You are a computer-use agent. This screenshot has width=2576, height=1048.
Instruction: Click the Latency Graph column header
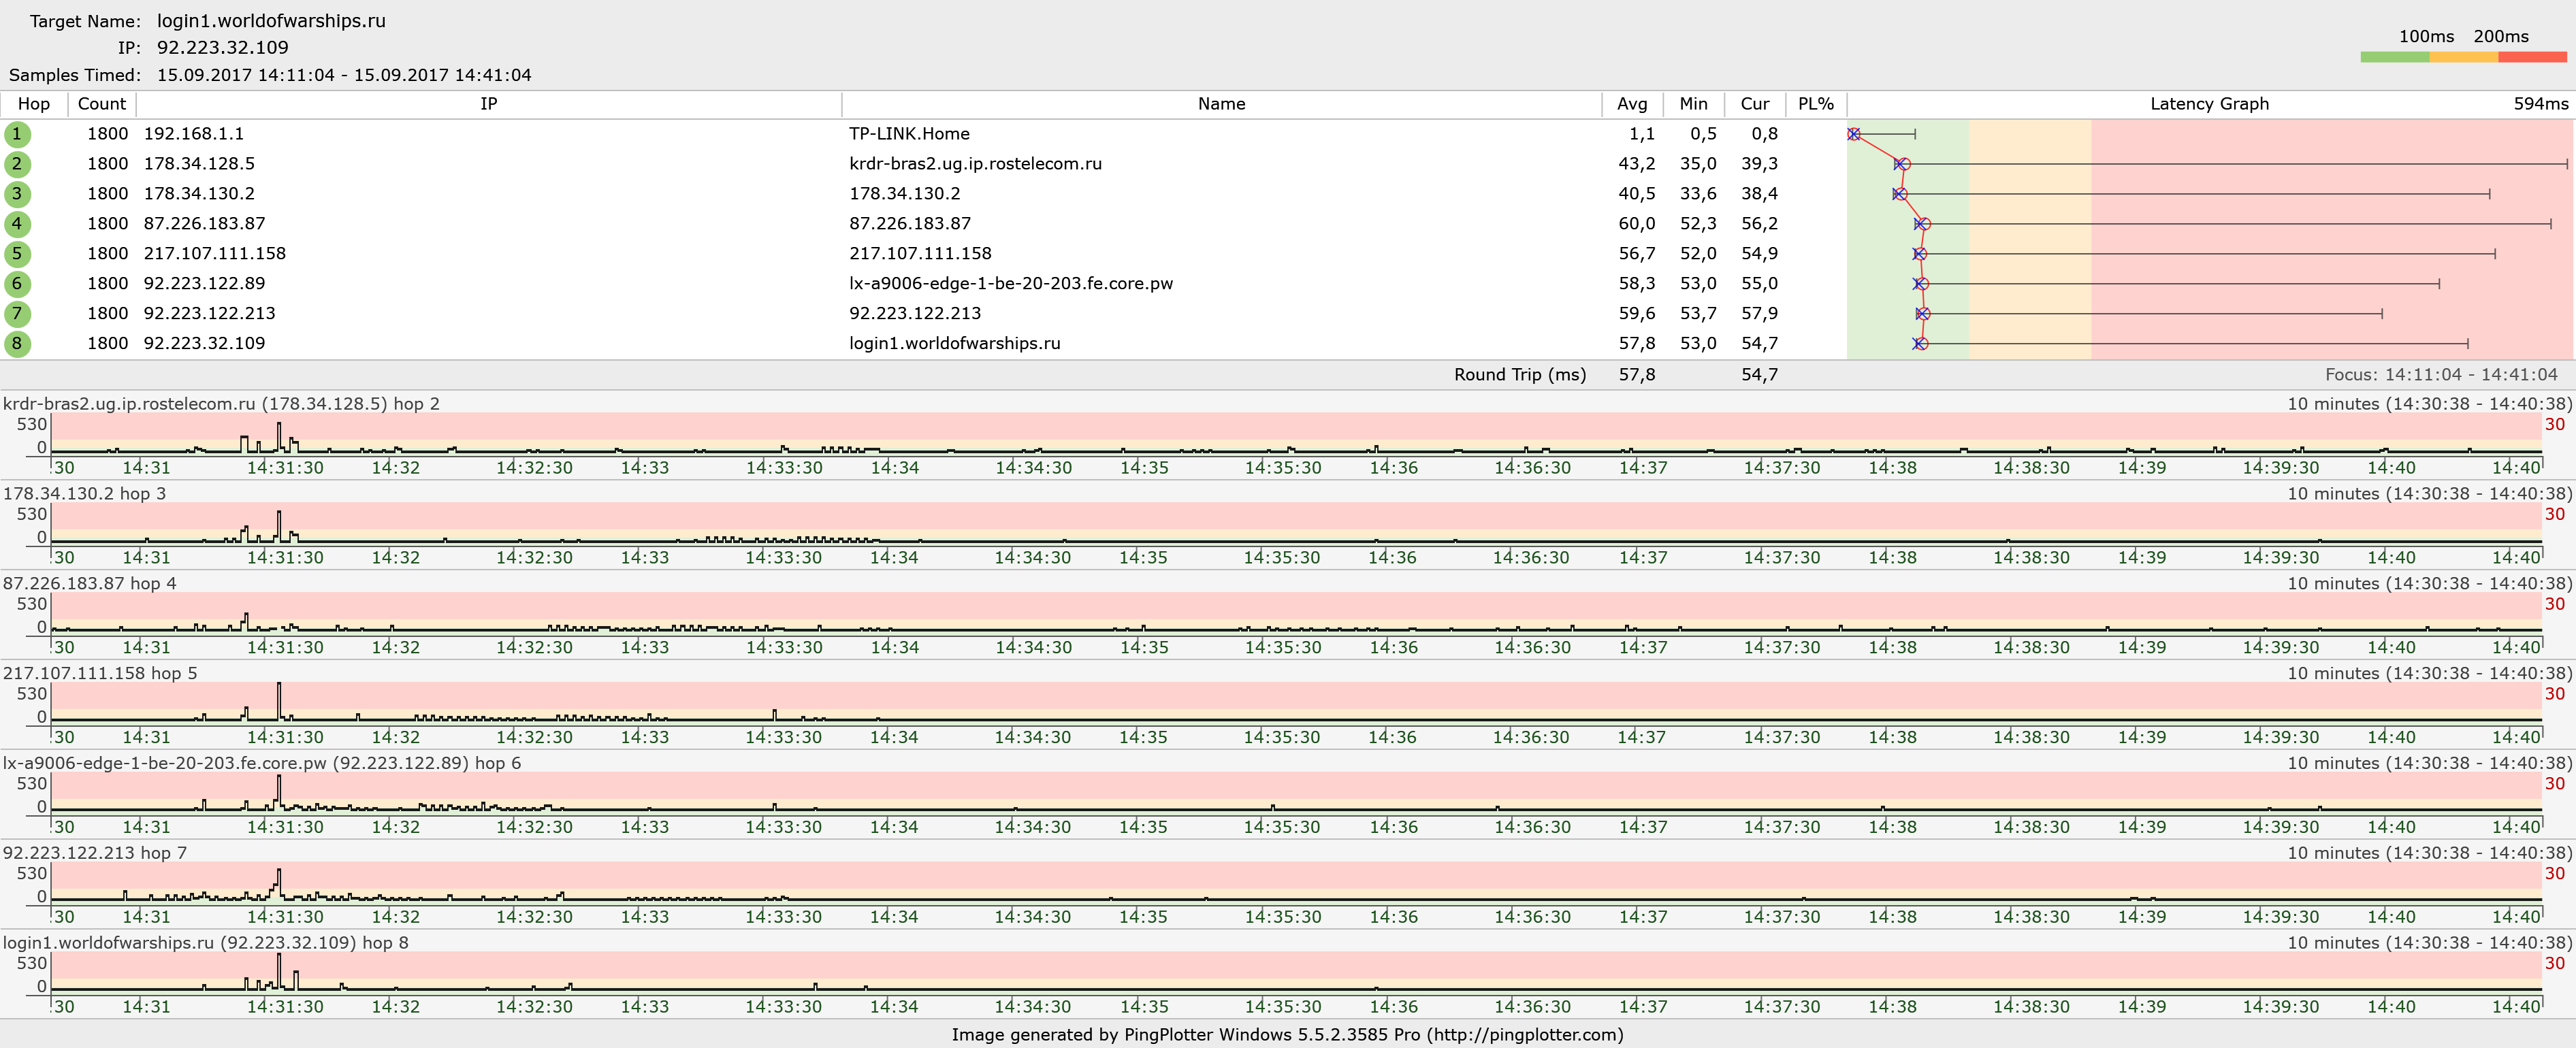[2209, 104]
